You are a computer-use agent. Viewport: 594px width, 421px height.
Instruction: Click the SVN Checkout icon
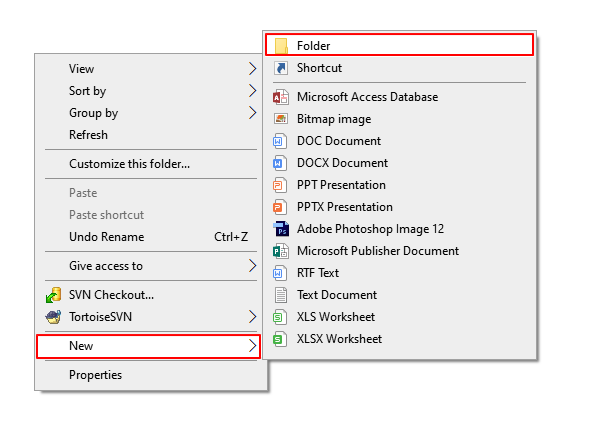(x=53, y=295)
